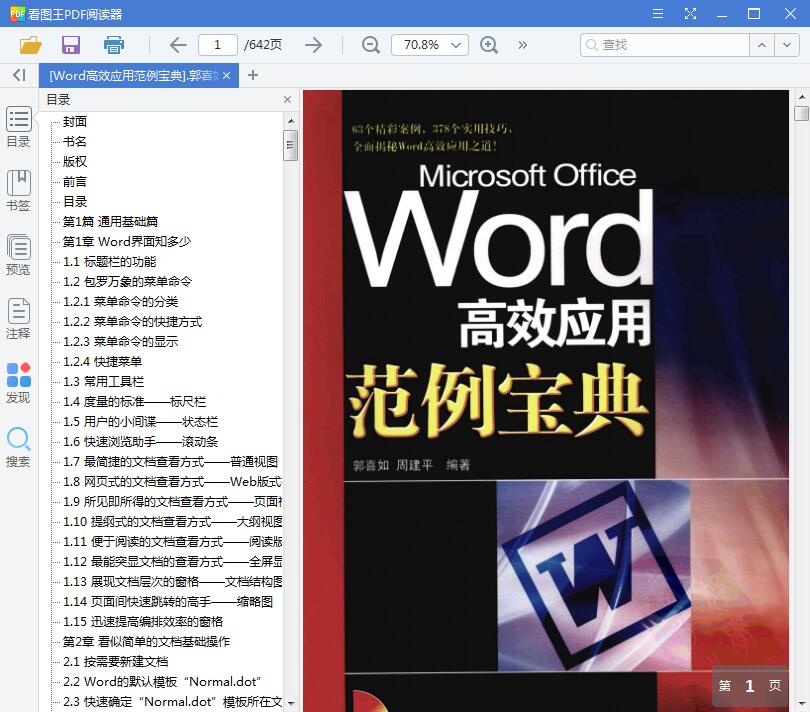Select 第1章 Word界面知多少 entry

[127, 242]
